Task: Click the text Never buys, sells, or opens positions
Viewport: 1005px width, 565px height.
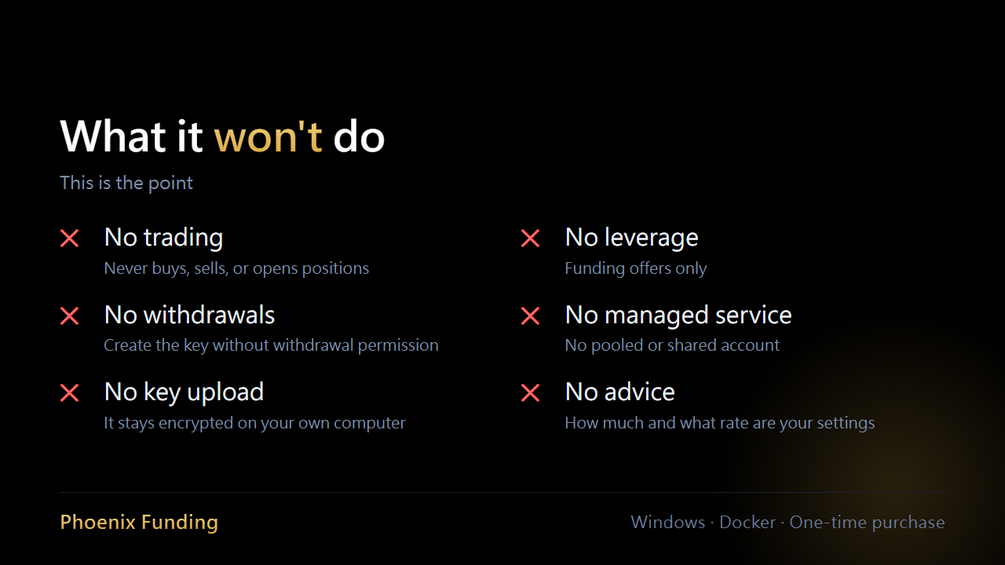Action: (x=237, y=268)
